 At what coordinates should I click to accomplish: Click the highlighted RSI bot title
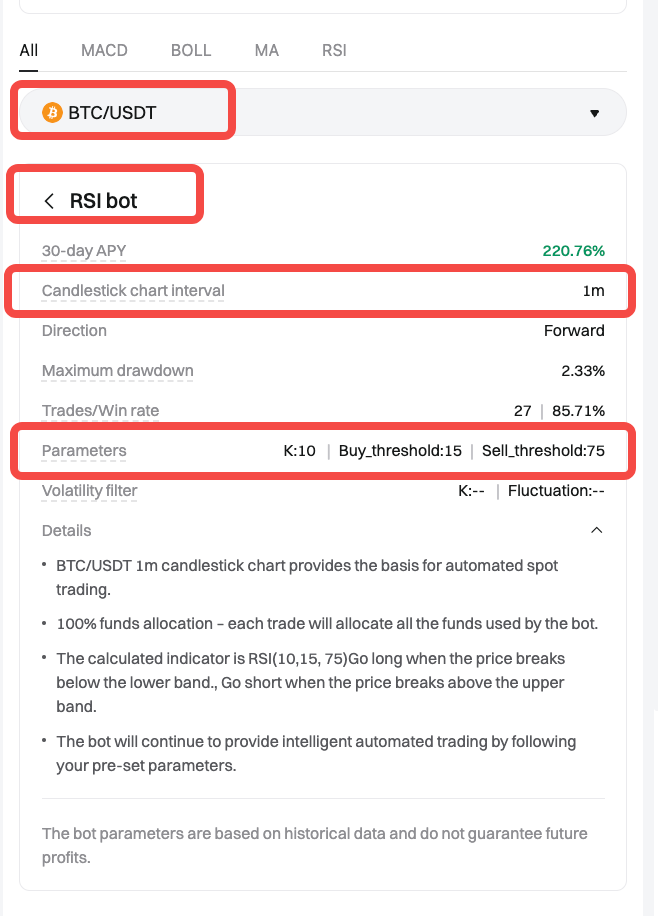(105, 200)
